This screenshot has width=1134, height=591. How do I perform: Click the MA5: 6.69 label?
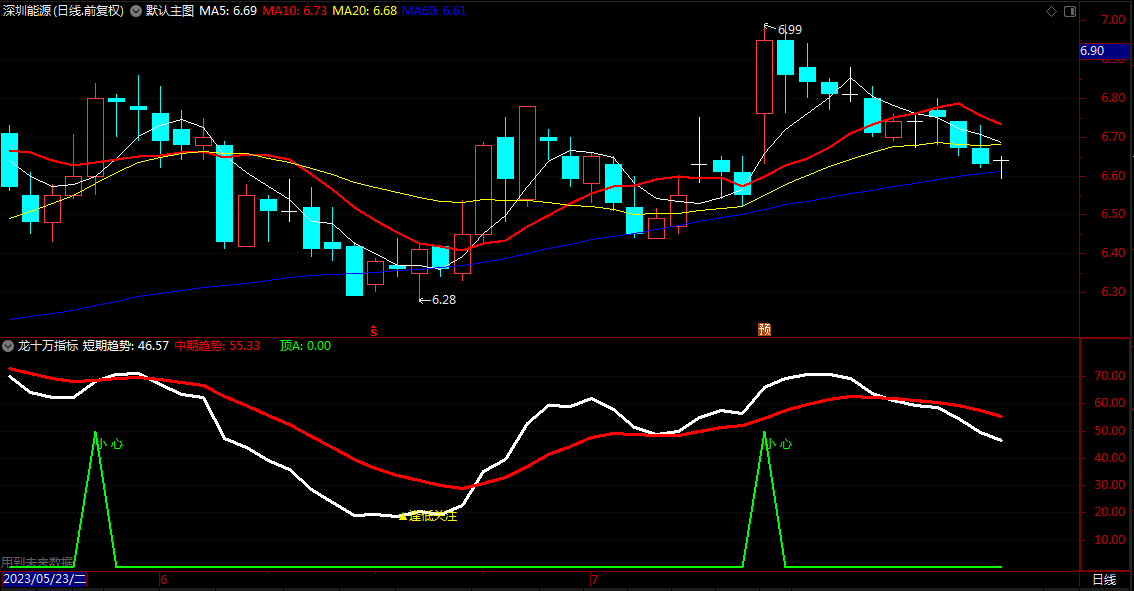pos(228,11)
